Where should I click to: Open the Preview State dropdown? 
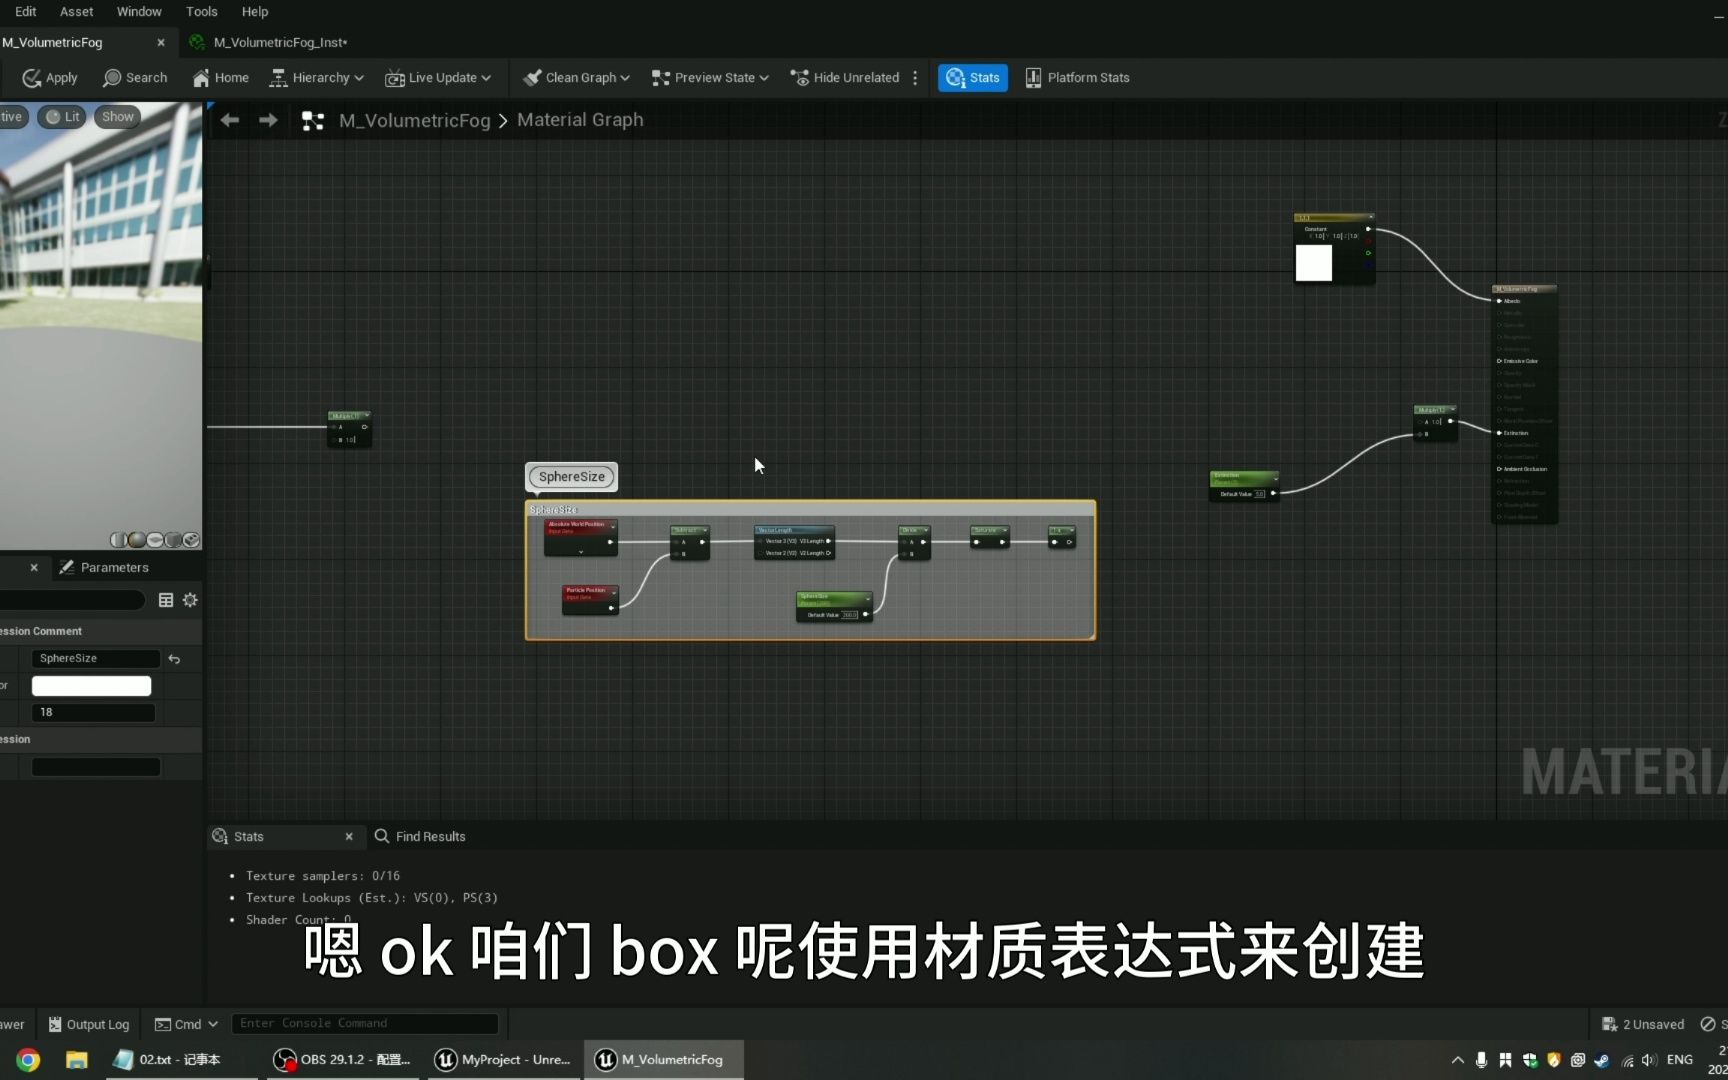pyautogui.click(x=709, y=77)
